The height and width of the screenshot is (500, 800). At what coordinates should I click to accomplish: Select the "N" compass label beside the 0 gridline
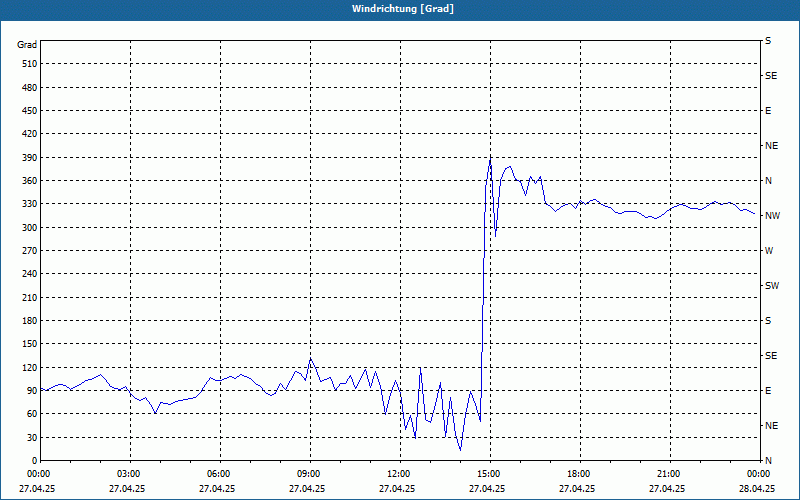768,461
